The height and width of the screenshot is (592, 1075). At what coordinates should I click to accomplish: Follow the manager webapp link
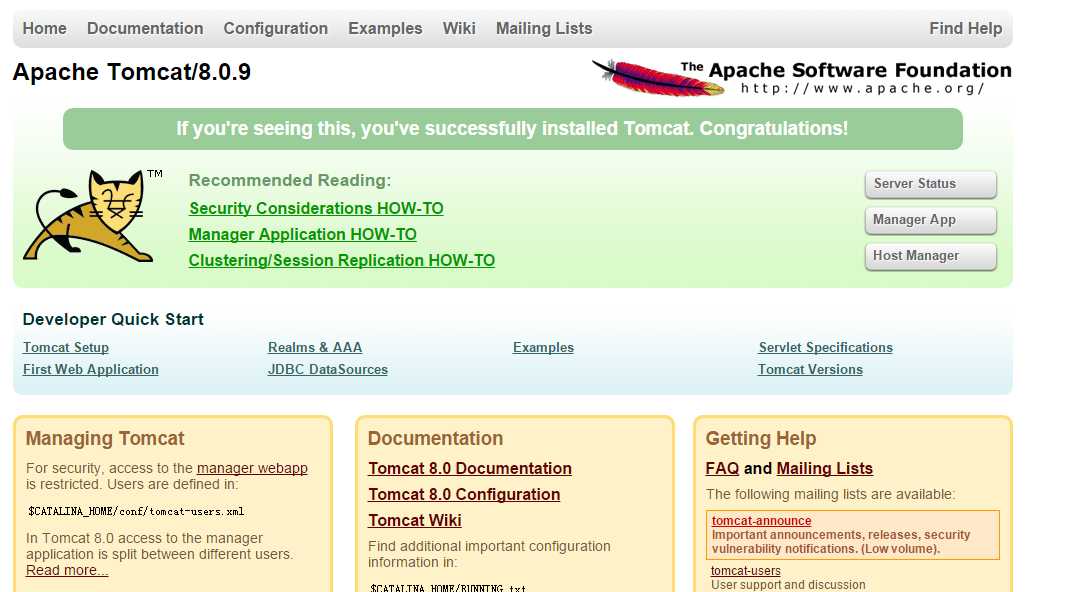click(x=252, y=469)
